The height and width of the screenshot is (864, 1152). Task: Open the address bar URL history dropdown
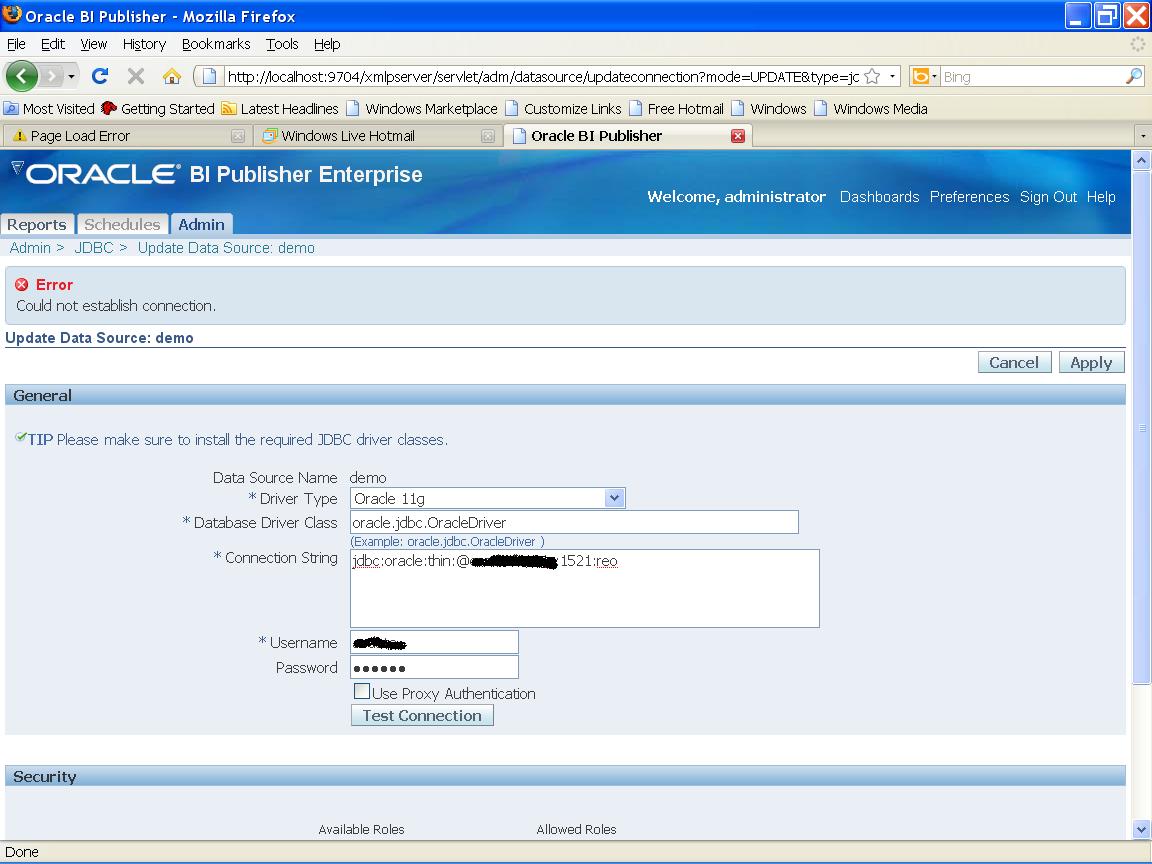893,76
